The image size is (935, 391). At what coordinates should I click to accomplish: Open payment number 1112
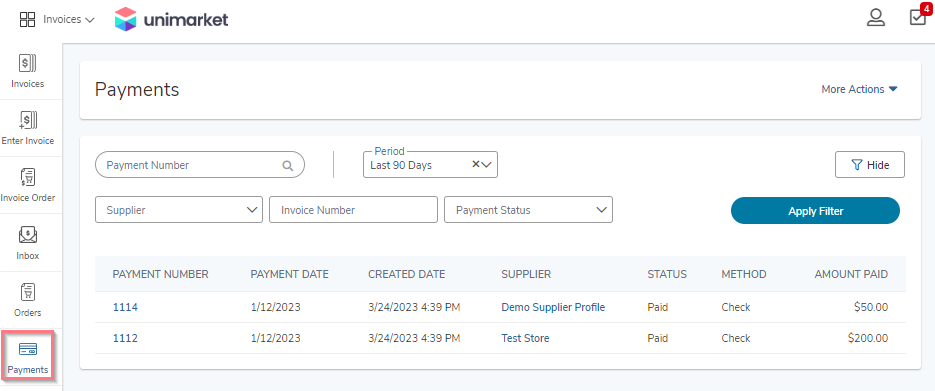125,339
